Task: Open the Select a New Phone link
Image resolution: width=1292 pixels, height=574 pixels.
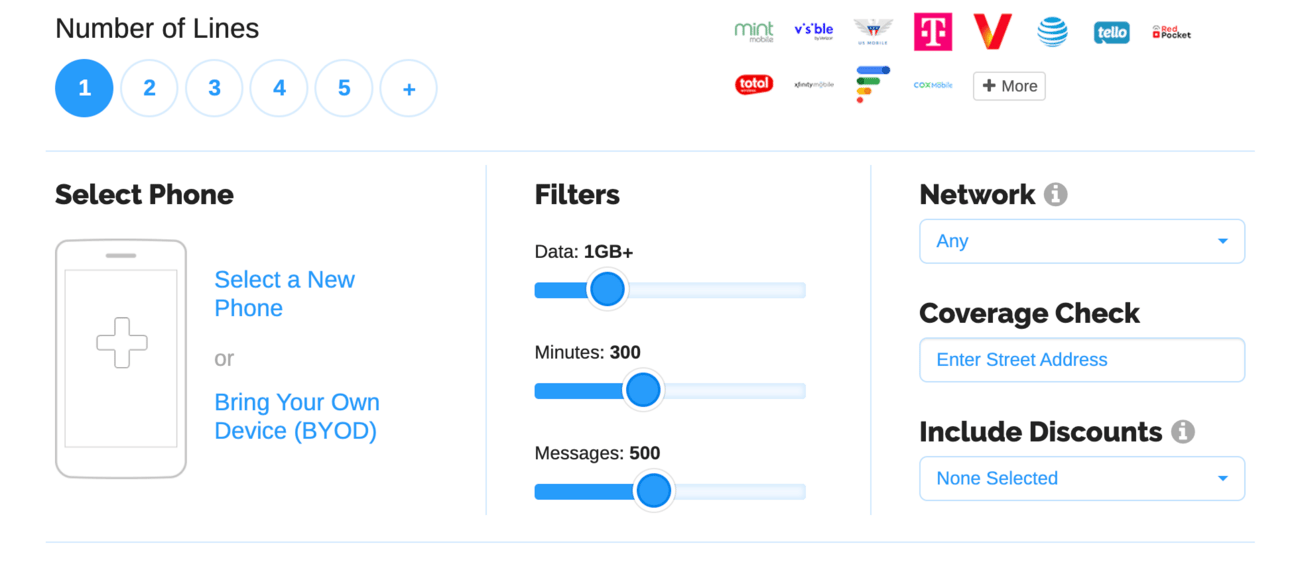Action: tap(285, 294)
